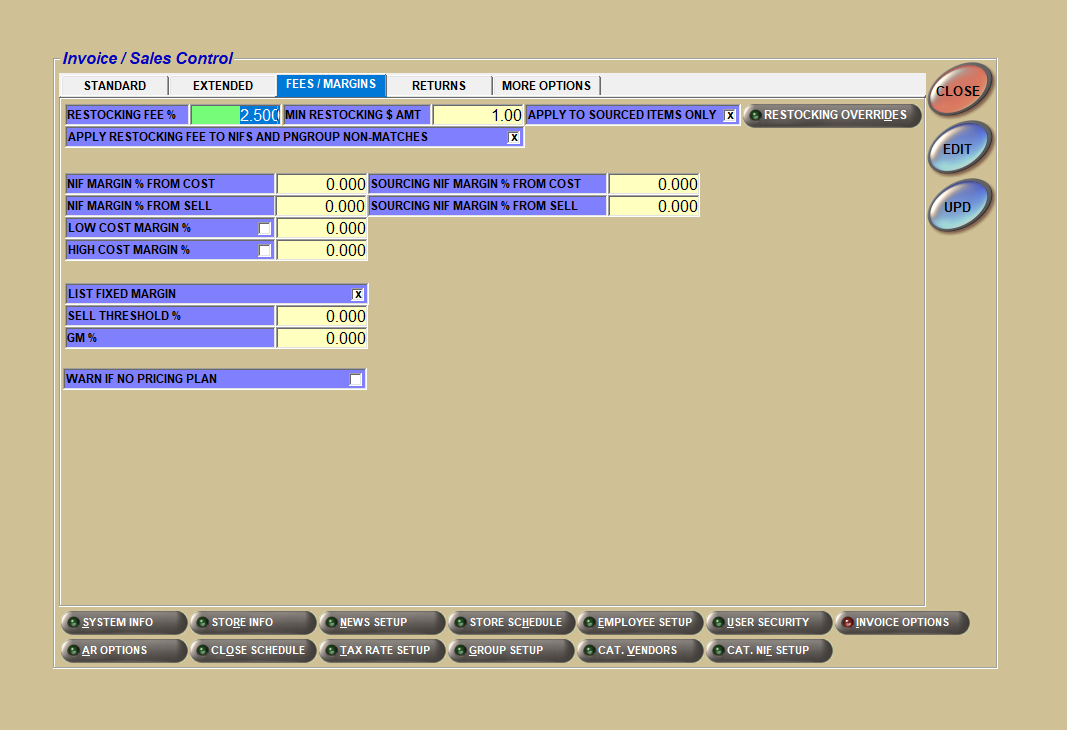1067x730 pixels.
Task: Tick the Low Cost Margin % checkbox
Action: pos(265,229)
